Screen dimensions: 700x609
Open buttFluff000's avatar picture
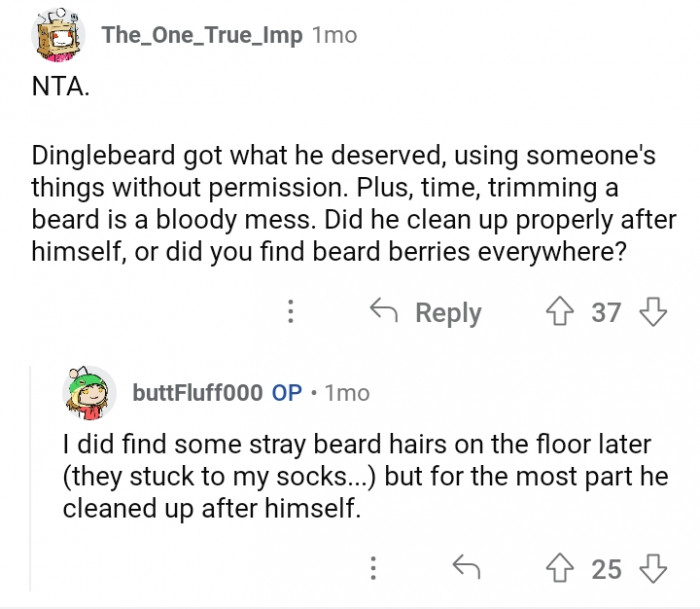click(90, 393)
